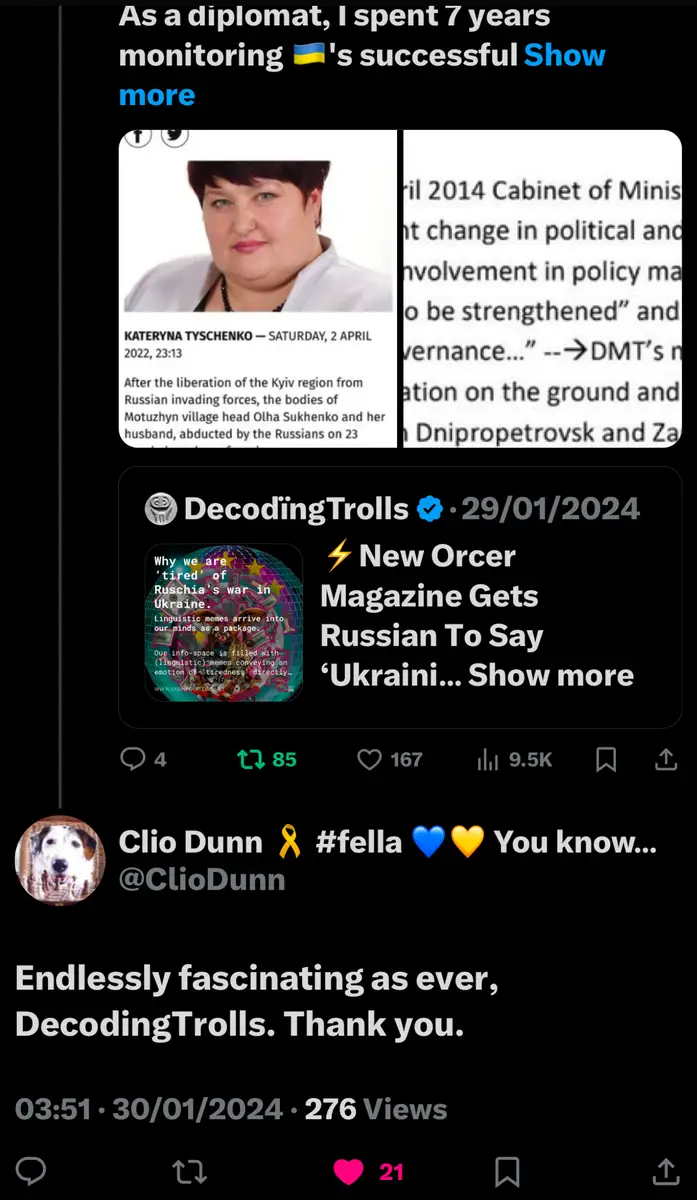Screen dimensions: 697x1200
Task: Expand quoted DecodingTrolls tweet via Show more
Action: click(x=551, y=675)
